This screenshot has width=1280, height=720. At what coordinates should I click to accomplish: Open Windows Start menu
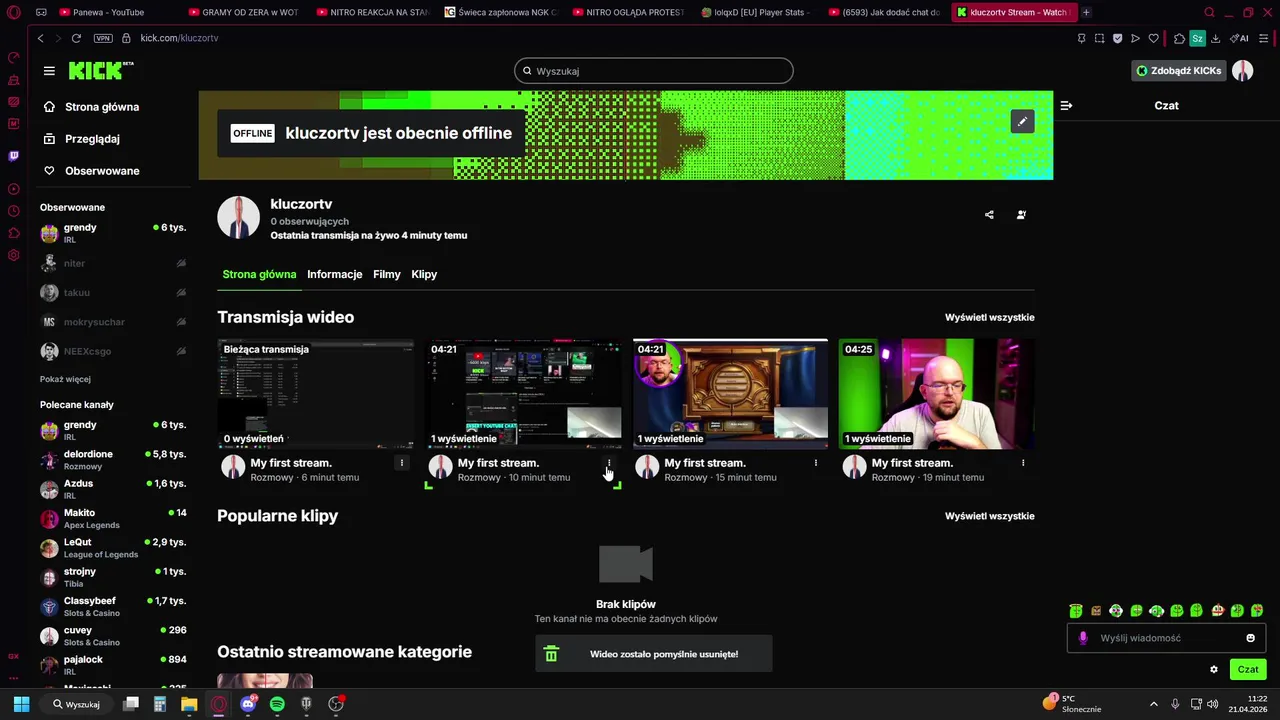[x=21, y=704]
